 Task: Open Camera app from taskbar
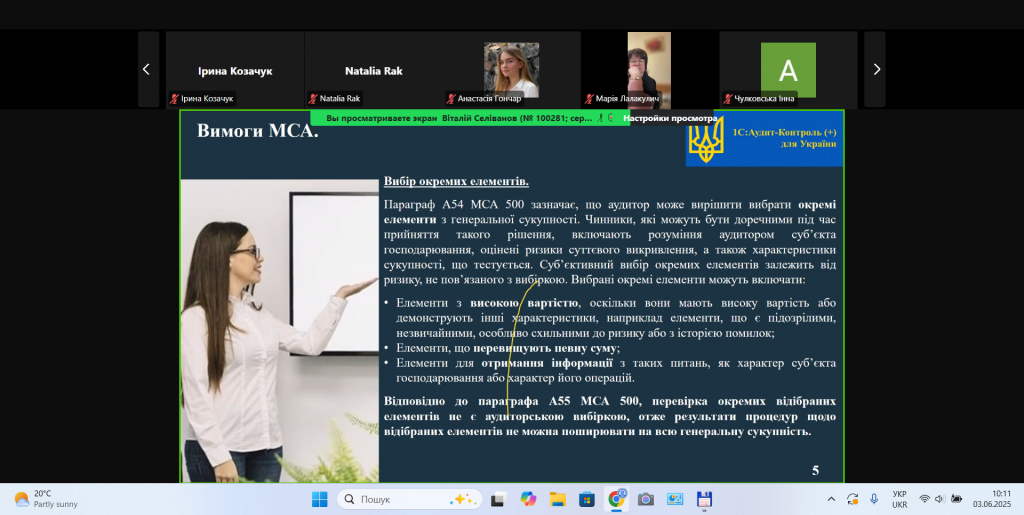[x=645, y=499]
